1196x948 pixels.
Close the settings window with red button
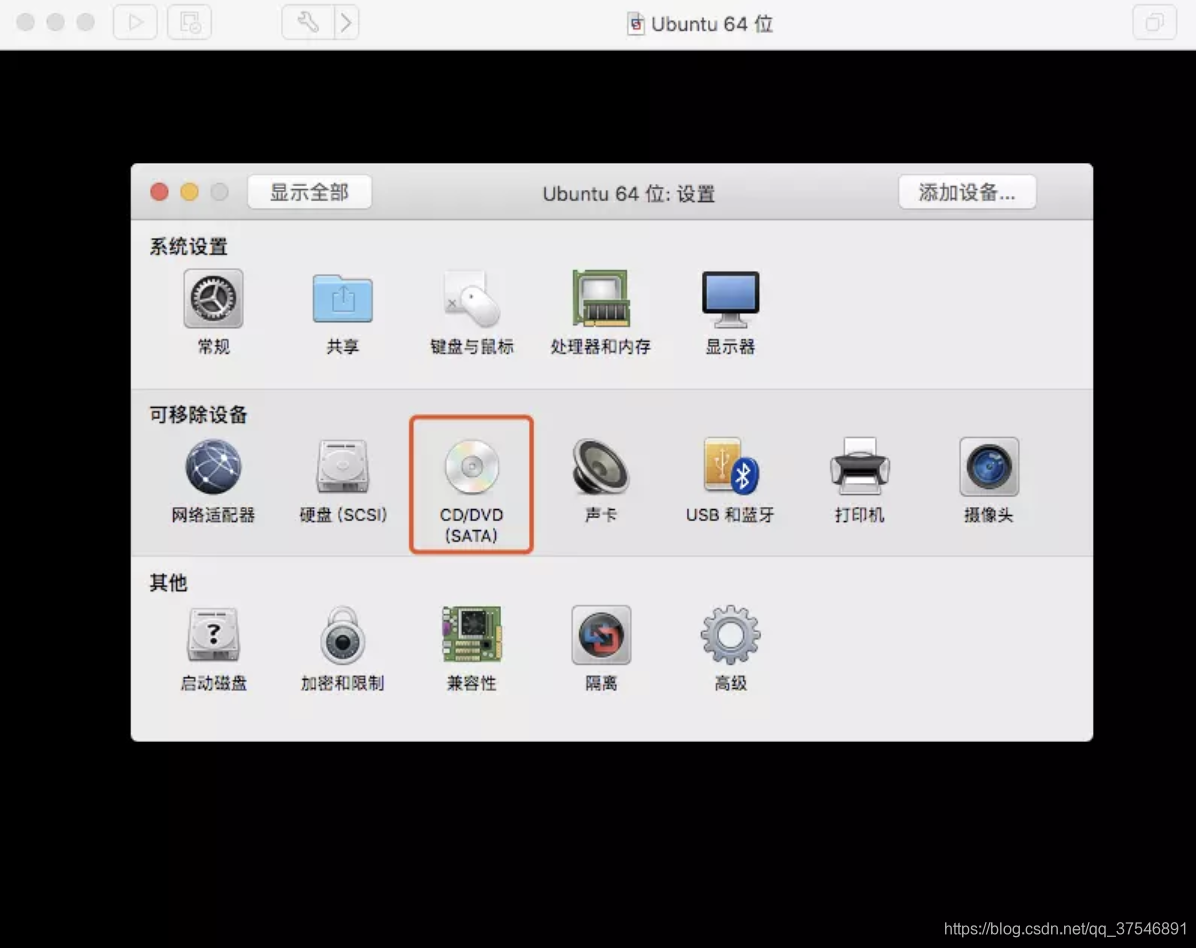coord(159,192)
